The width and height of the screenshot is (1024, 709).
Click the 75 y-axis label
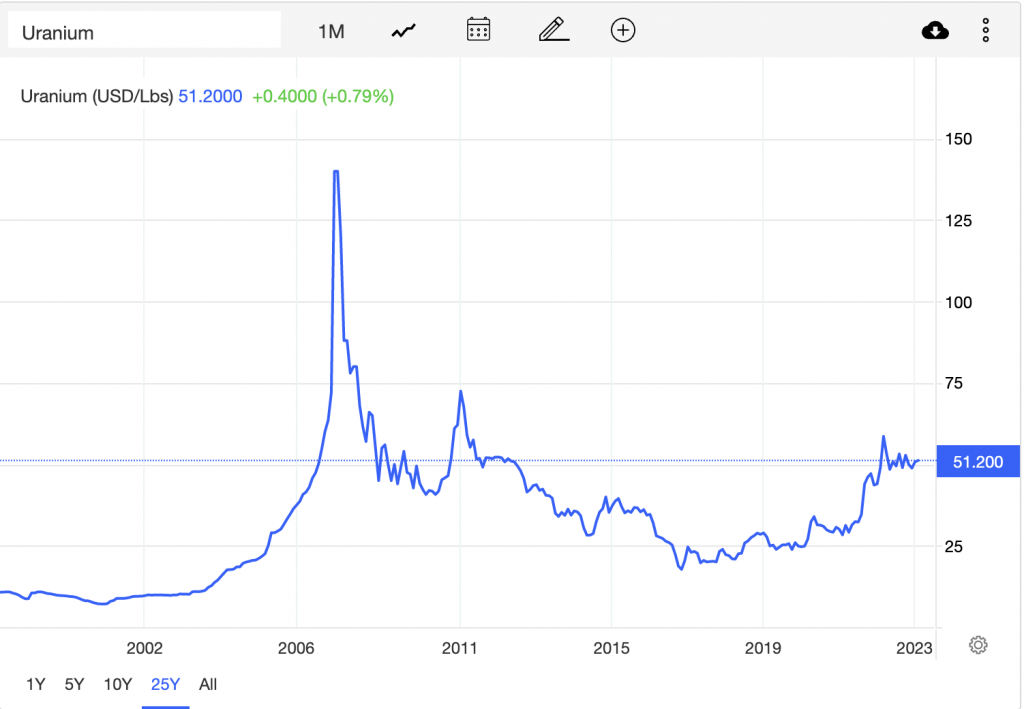pyautogui.click(x=954, y=383)
